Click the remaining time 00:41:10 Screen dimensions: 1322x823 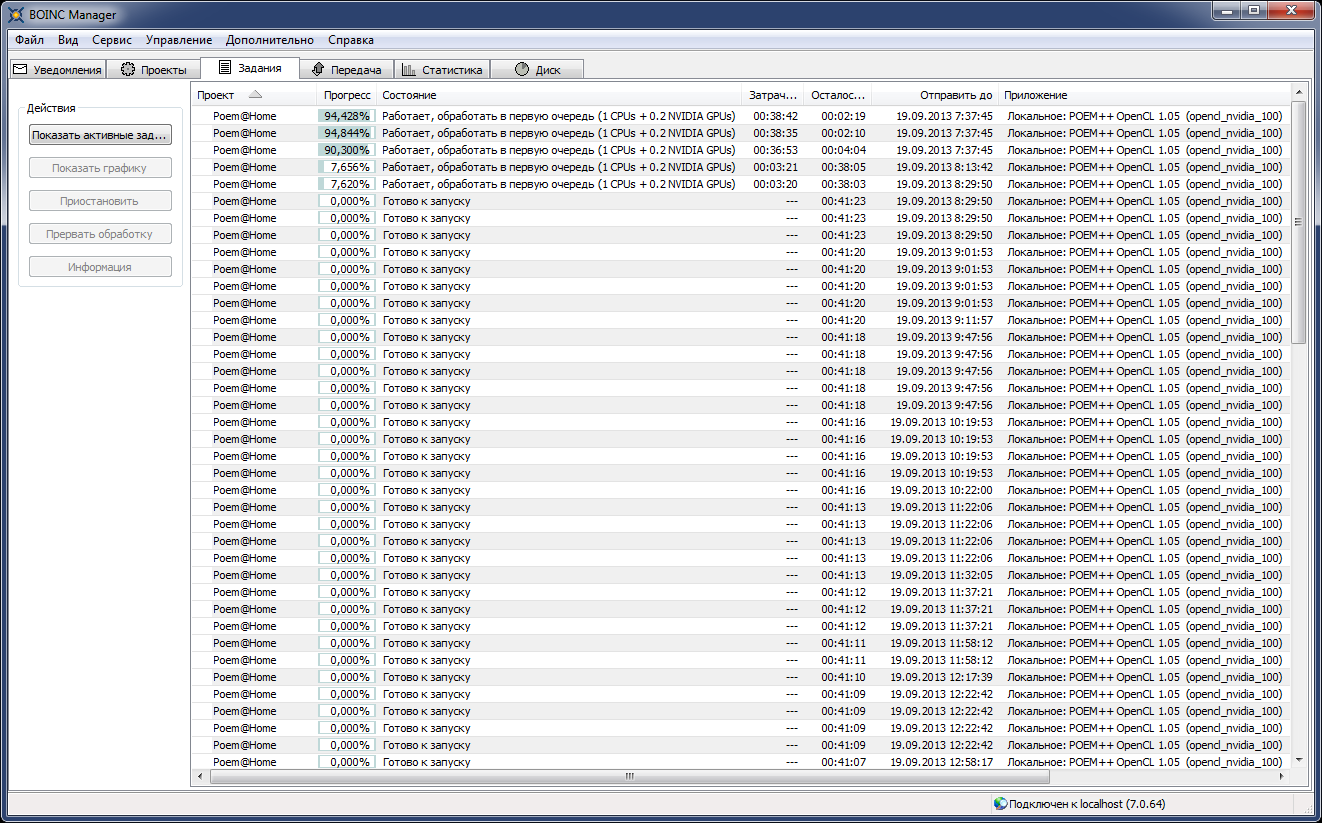click(x=843, y=677)
